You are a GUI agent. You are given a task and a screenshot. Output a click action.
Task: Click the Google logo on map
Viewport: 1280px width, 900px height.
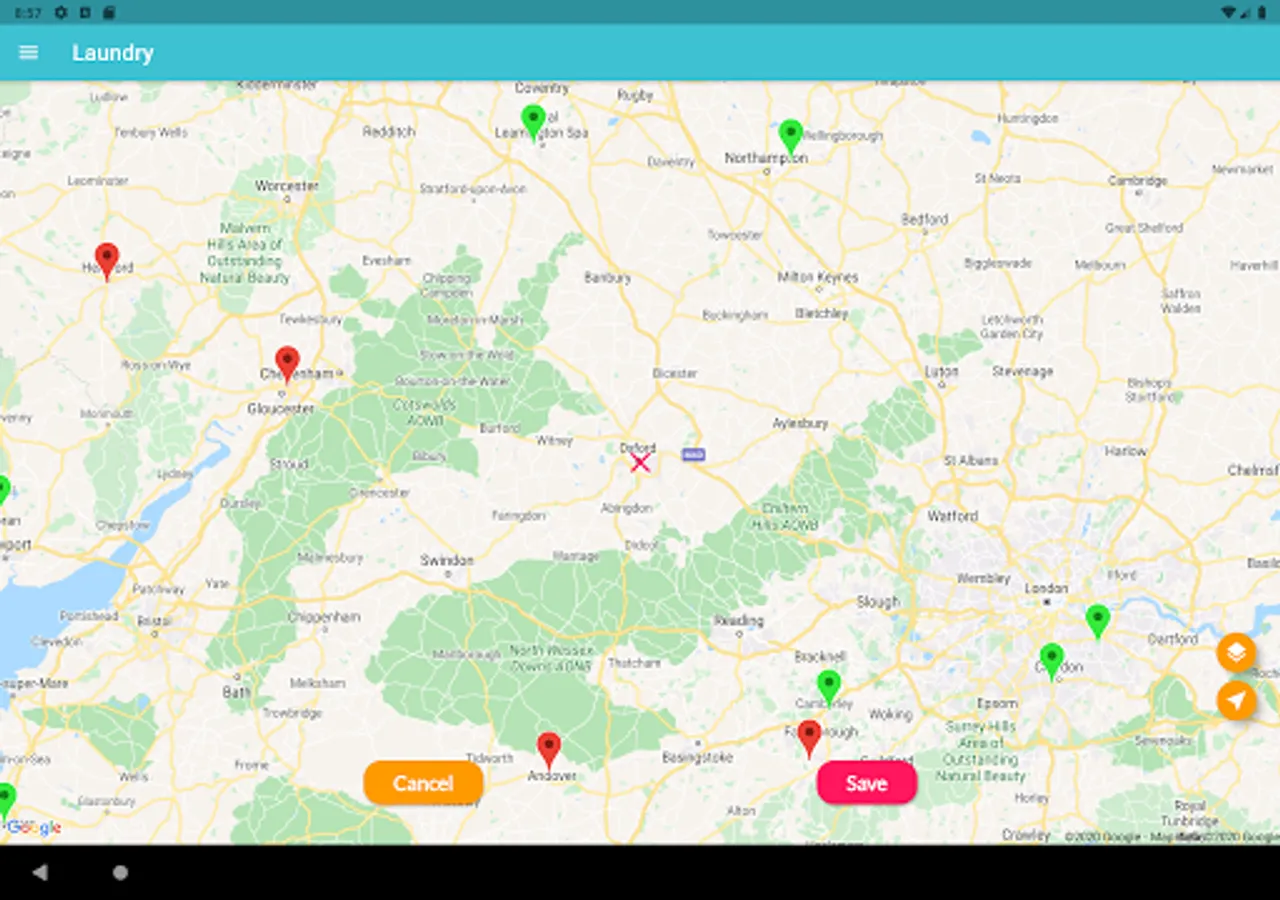pos(34,827)
